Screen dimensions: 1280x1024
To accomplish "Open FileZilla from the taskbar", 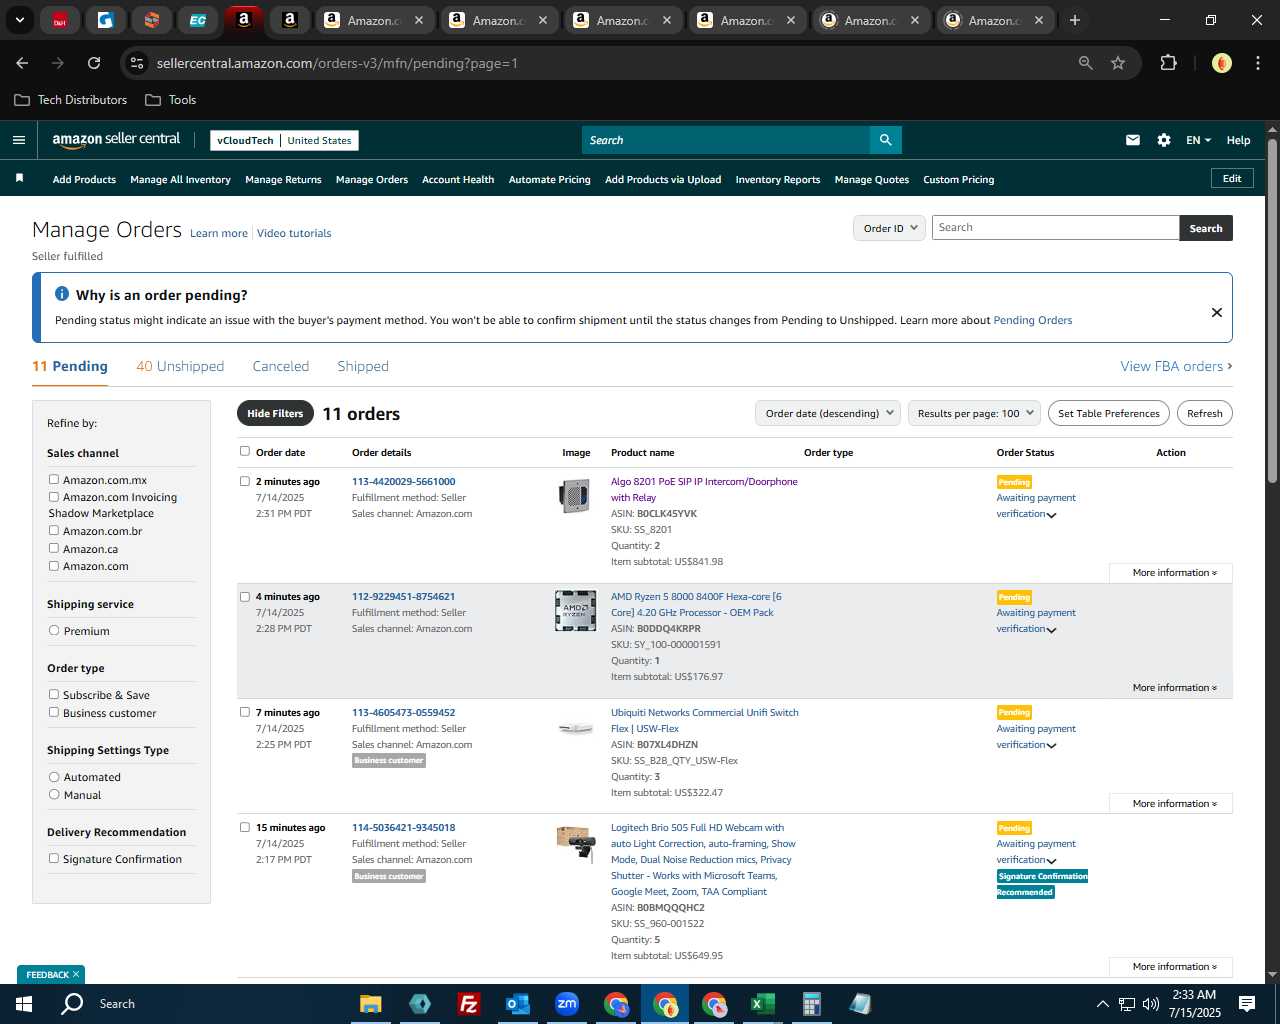I will pos(468,1004).
